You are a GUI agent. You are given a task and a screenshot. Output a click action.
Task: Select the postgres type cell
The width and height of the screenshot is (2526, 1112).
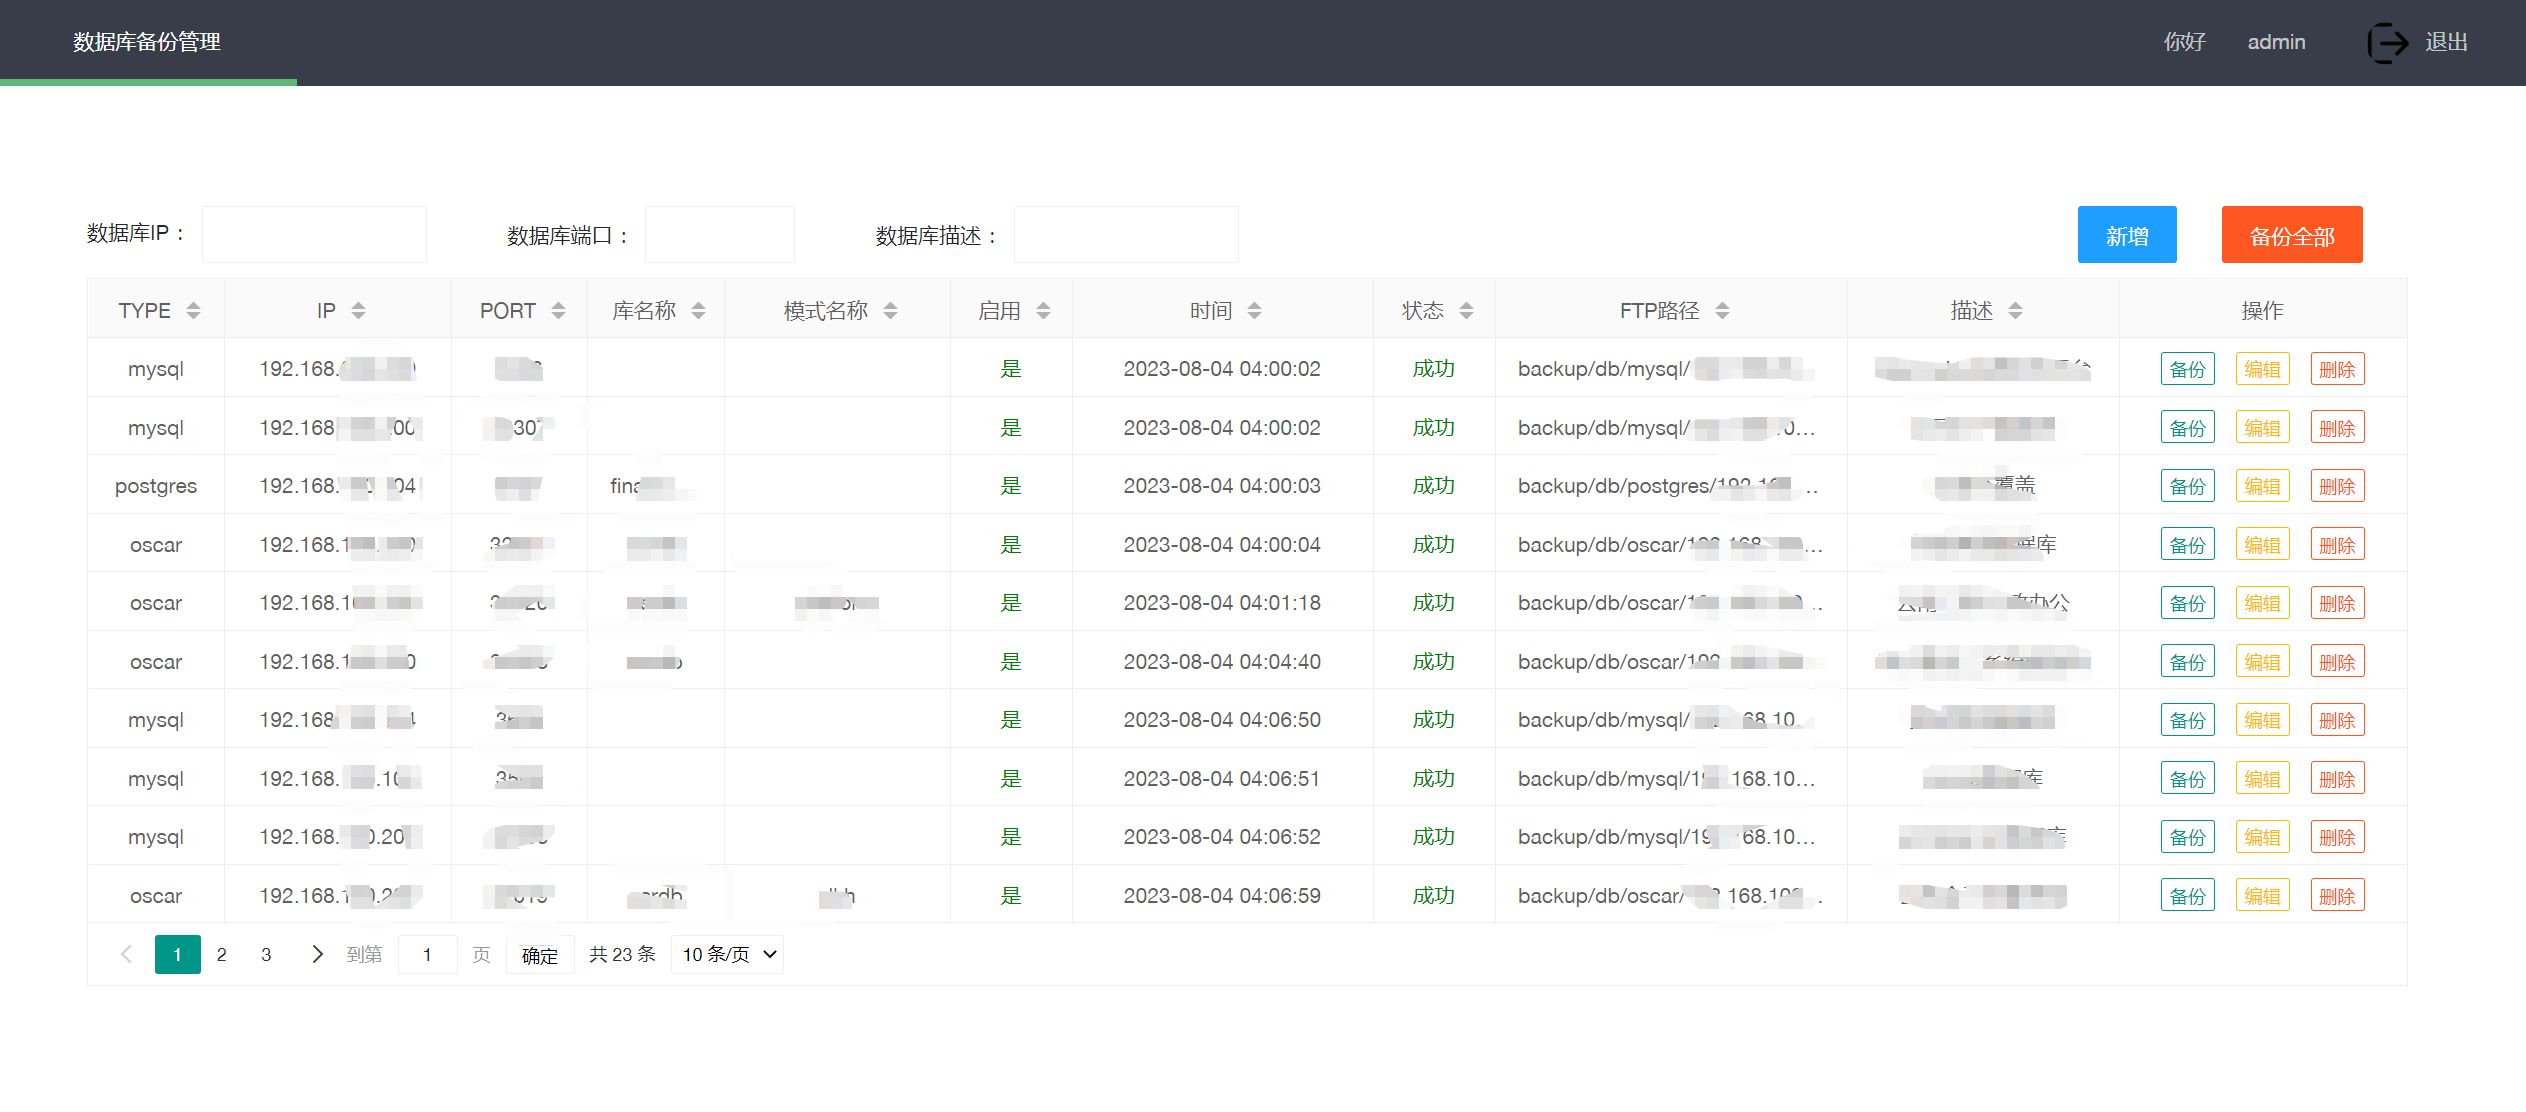coord(156,486)
